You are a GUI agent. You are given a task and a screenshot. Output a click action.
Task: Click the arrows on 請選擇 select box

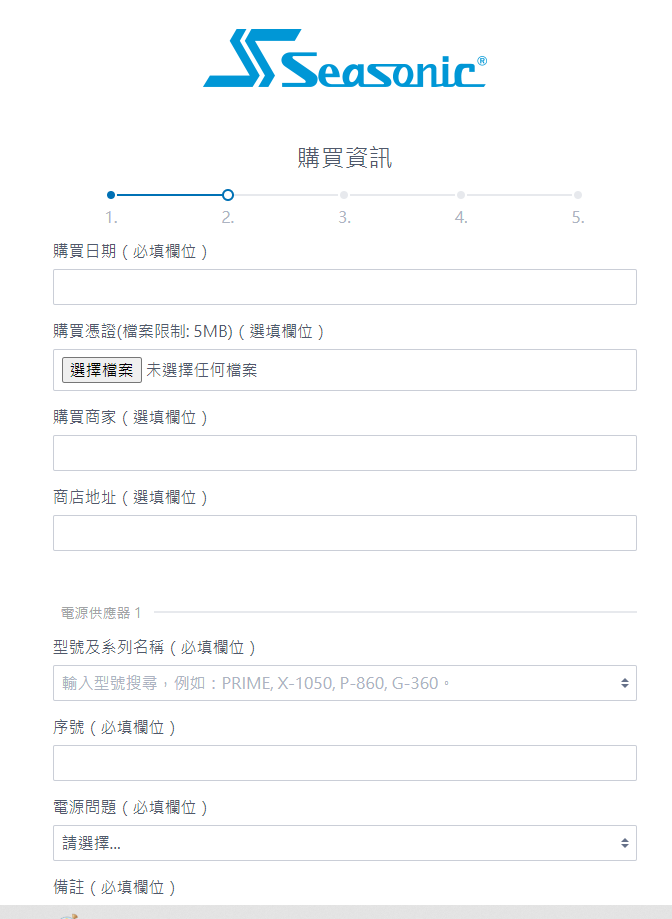tap(625, 843)
